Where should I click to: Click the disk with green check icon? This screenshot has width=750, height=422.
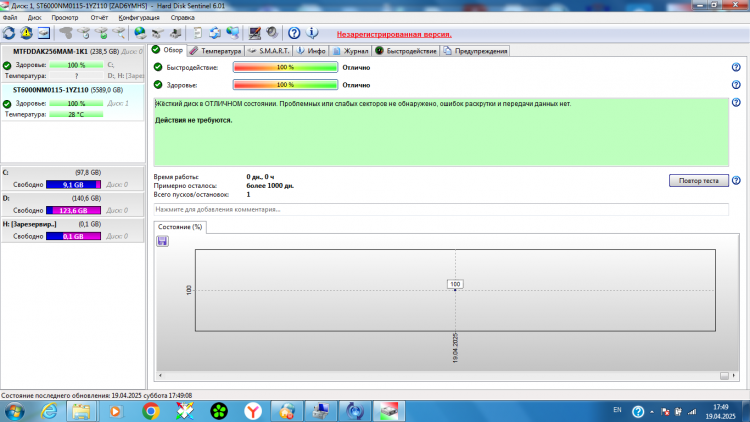pyautogui.click(x=101, y=33)
